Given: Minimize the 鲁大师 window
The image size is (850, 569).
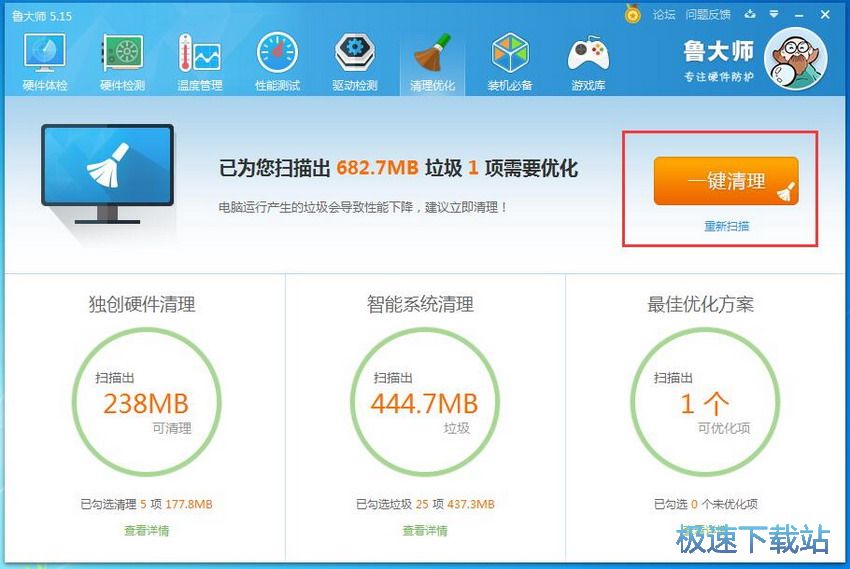Looking at the screenshot, I should (799, 16).
